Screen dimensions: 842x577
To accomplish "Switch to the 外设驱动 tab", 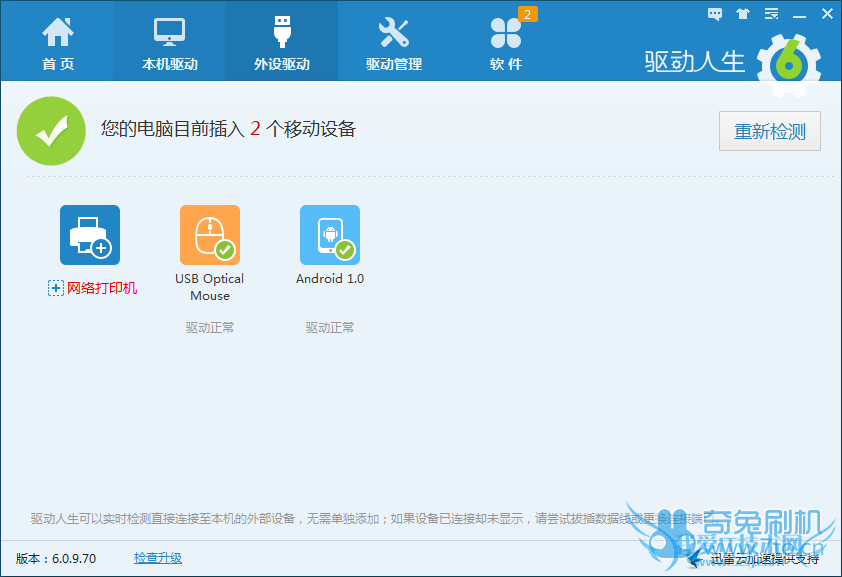I will [282, 42].
